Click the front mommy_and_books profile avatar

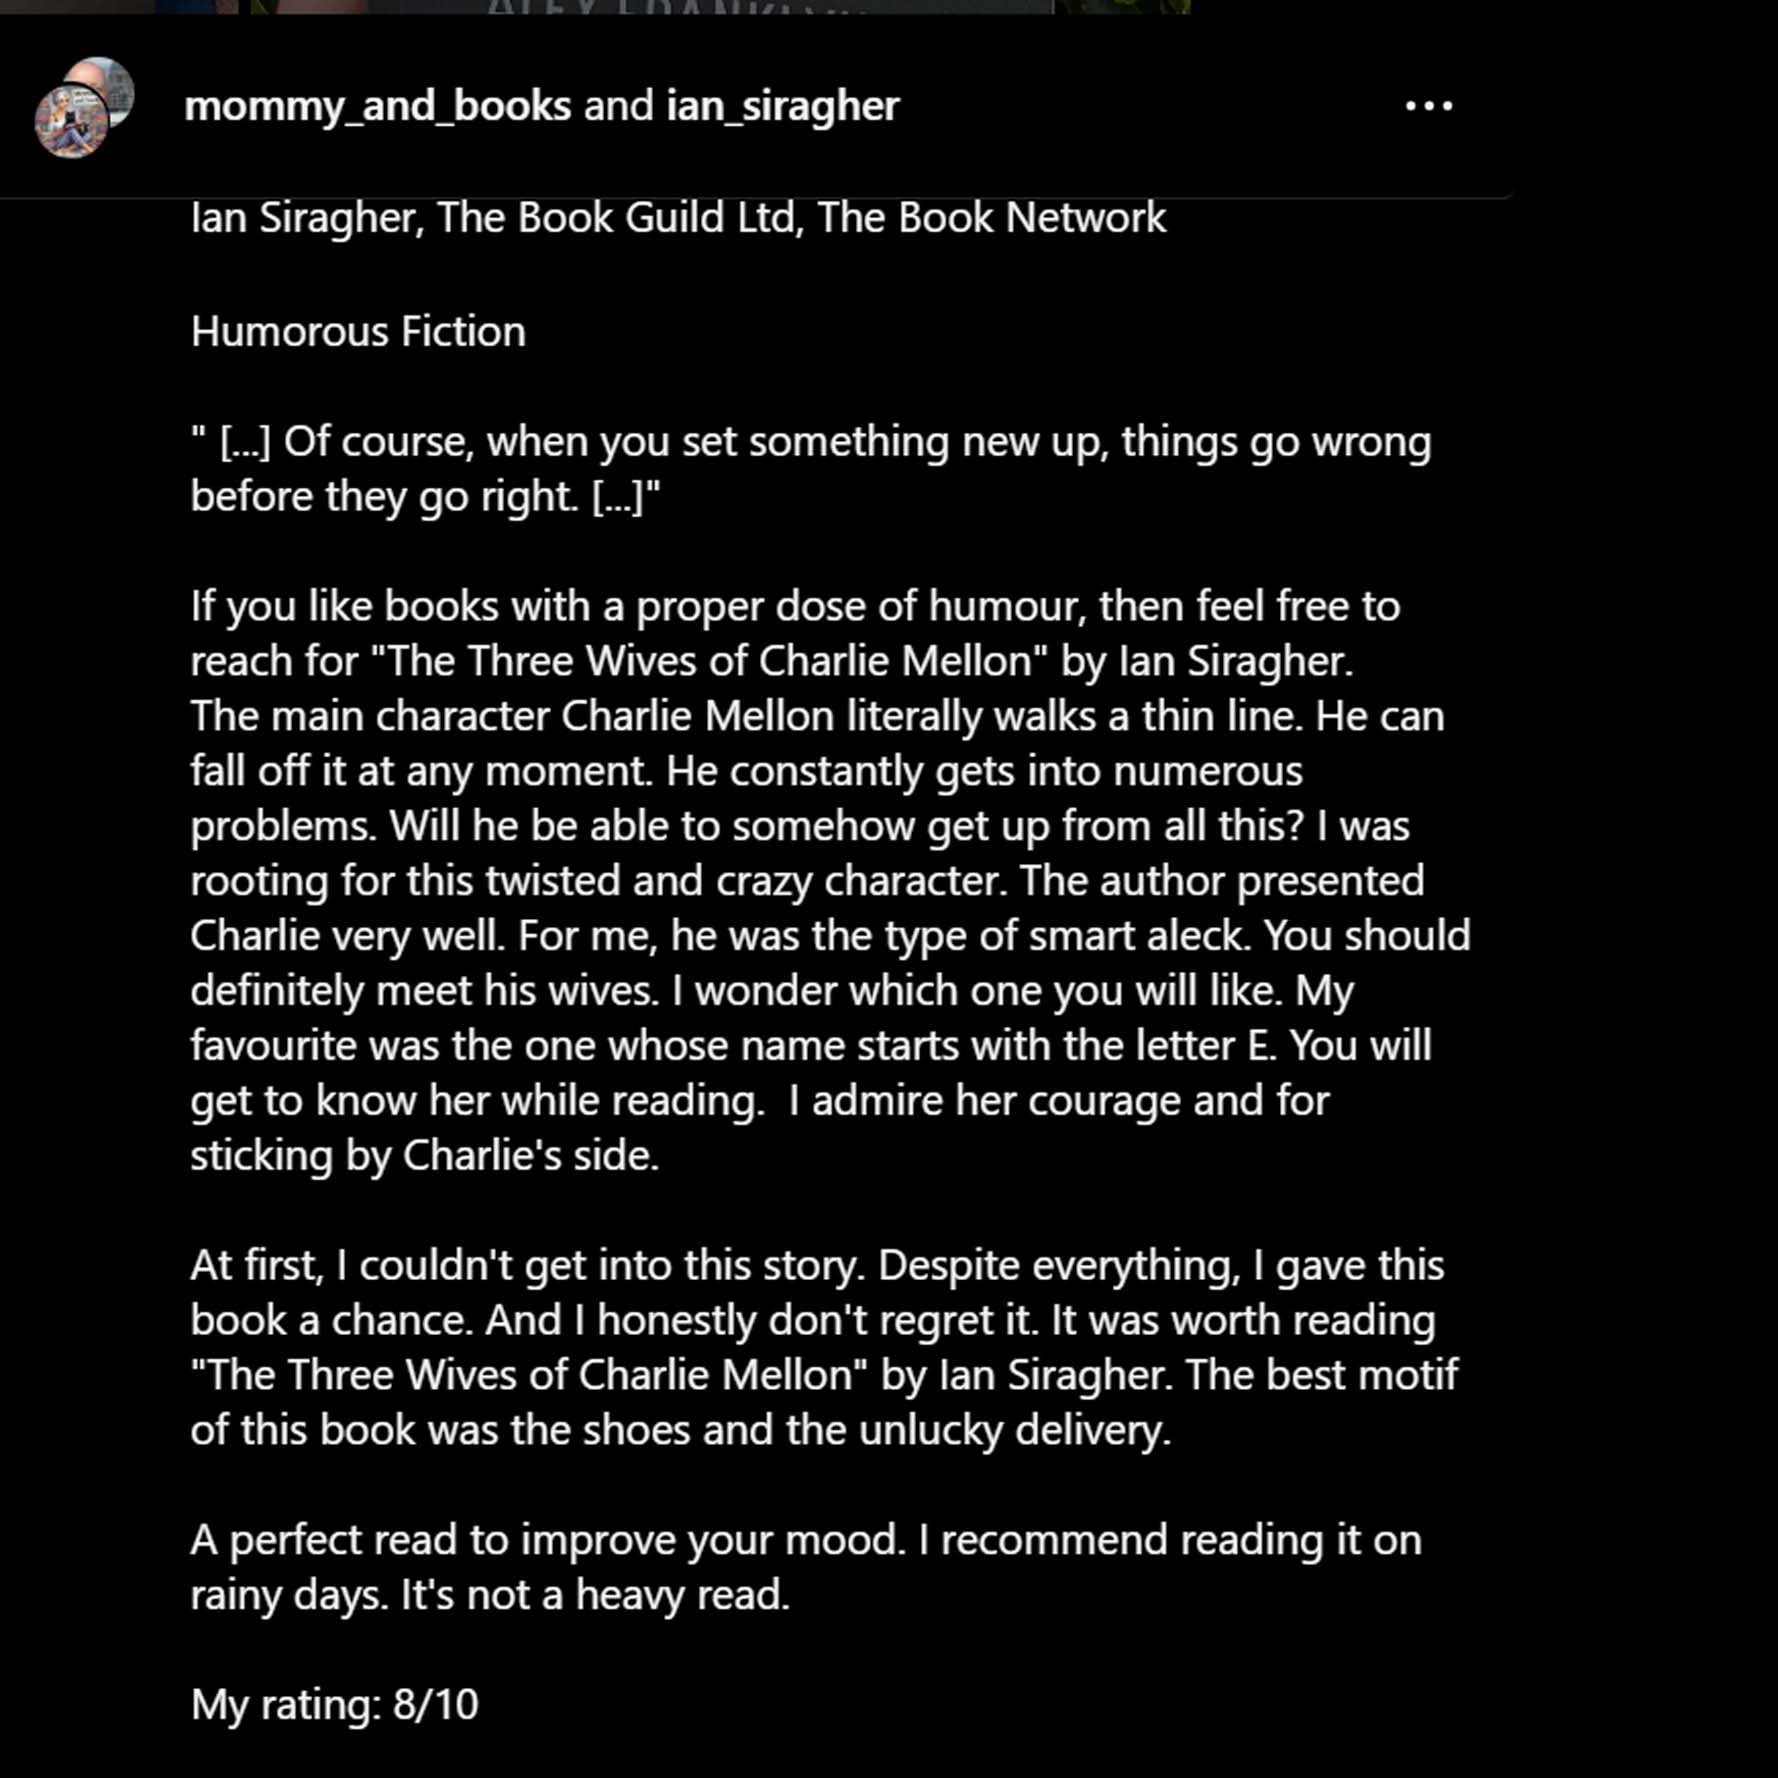68,124
